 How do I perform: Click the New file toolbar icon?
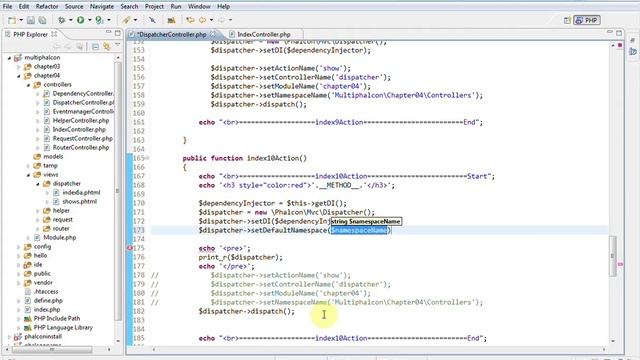pyautogui.click(x=12, y=20)
